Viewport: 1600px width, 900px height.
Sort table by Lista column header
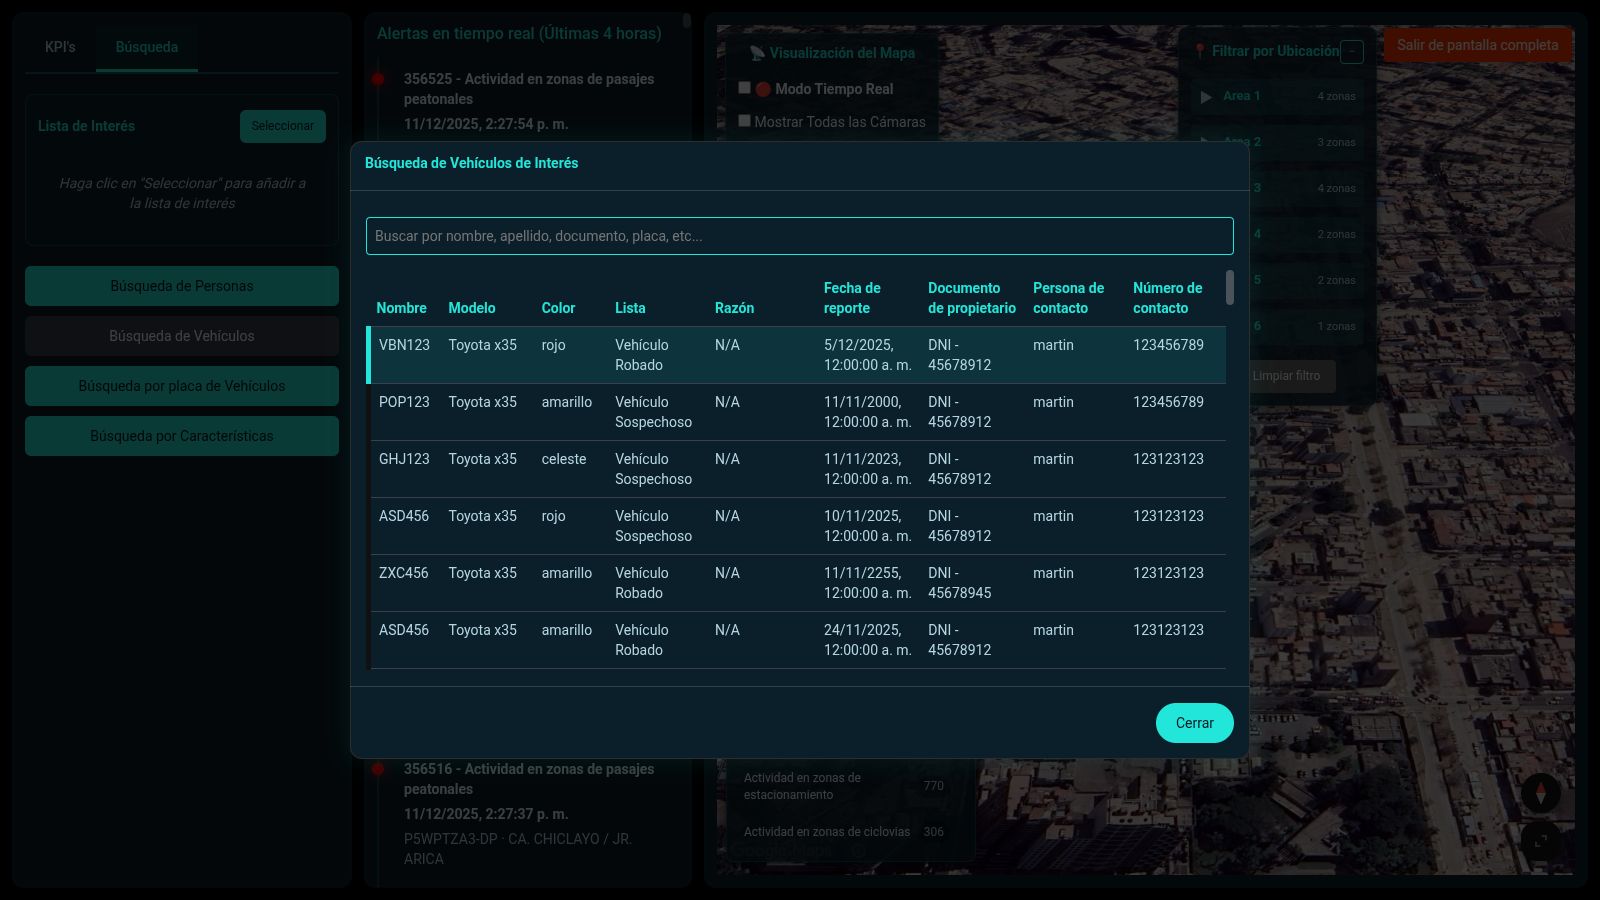pyautogui.click(x=630, y=308)
